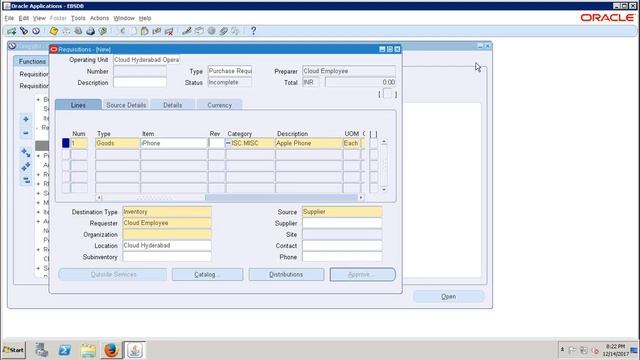Click the Subinventory input field
Screen dimensions: 640x360
(167, 257)
